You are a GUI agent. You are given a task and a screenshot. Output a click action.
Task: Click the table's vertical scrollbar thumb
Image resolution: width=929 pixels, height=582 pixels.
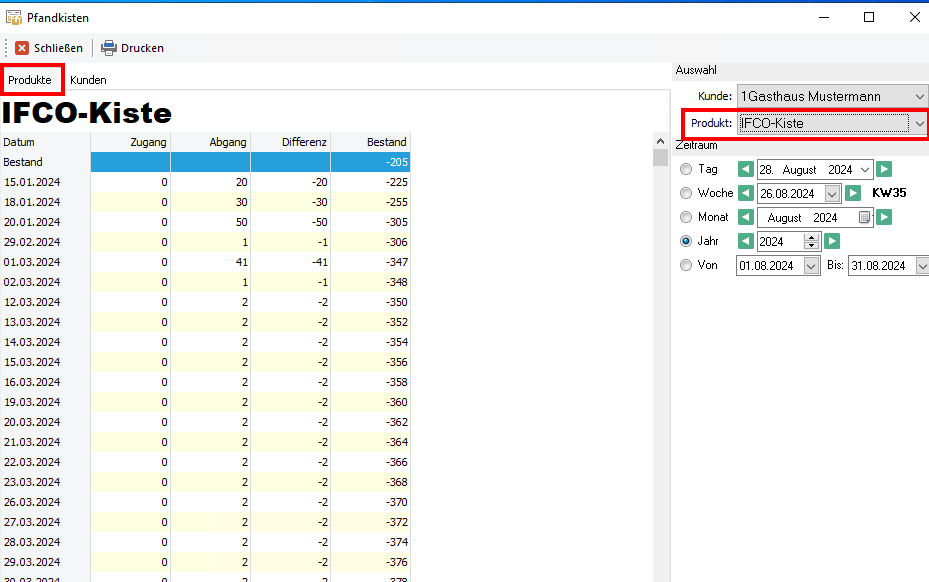660,157
